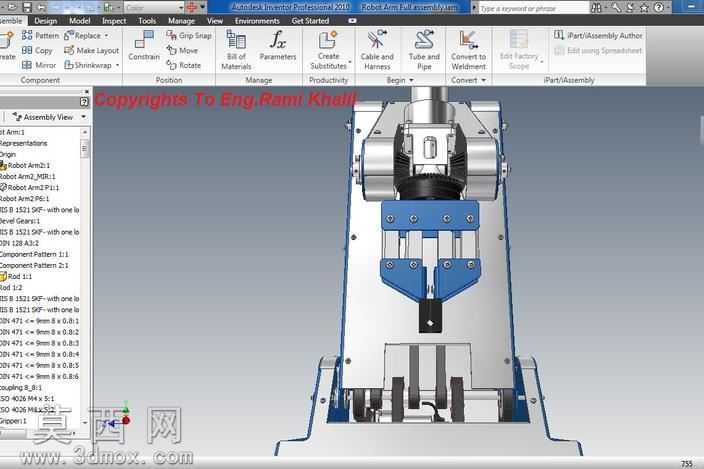
Task: Select Representations node in browser
Action: (x=23, y=143)
